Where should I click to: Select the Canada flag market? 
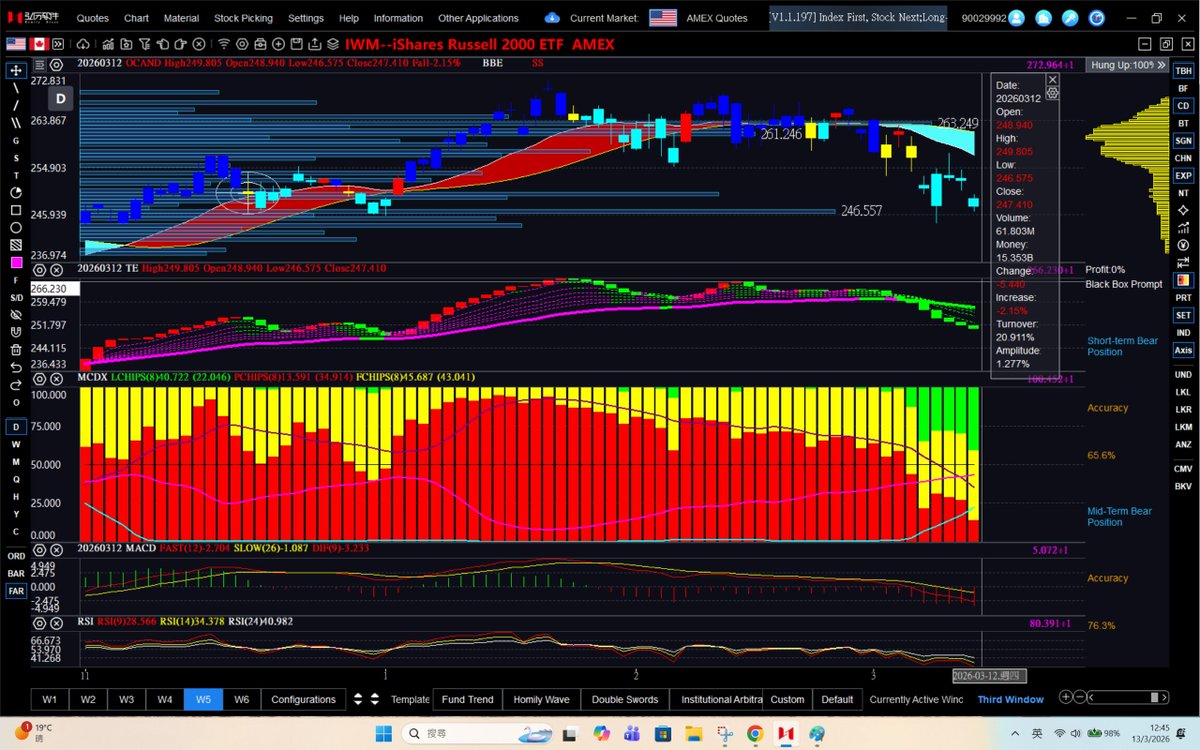pos(40,44)
